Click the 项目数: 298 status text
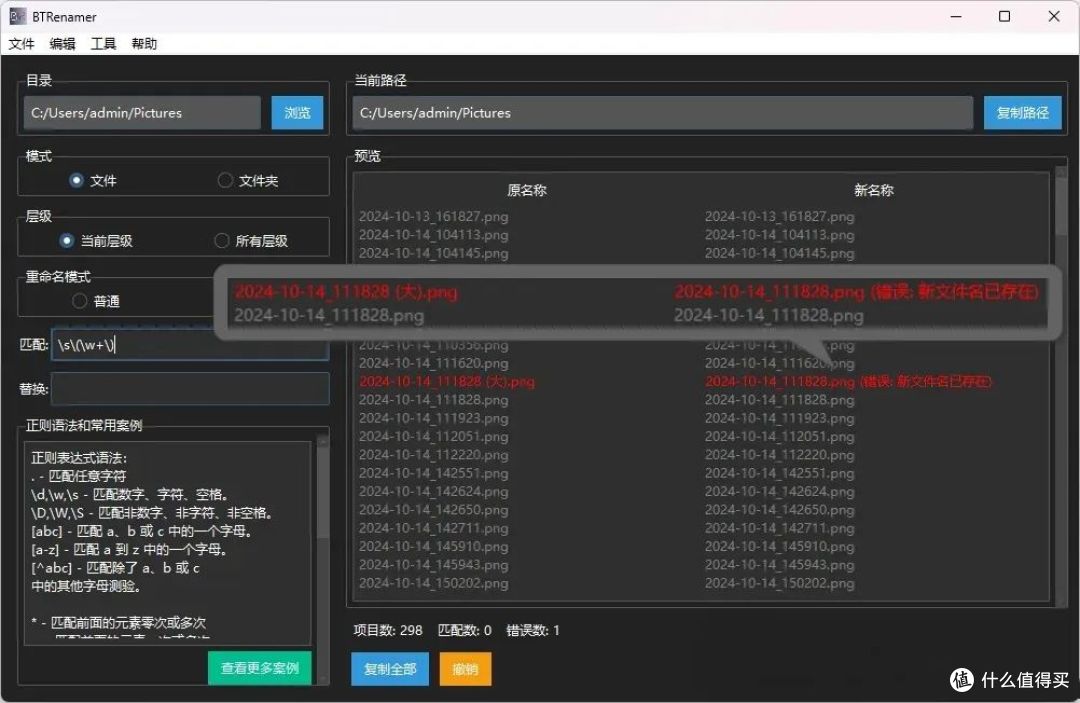This screenshot has width=1080, height=703. point(388,630)
